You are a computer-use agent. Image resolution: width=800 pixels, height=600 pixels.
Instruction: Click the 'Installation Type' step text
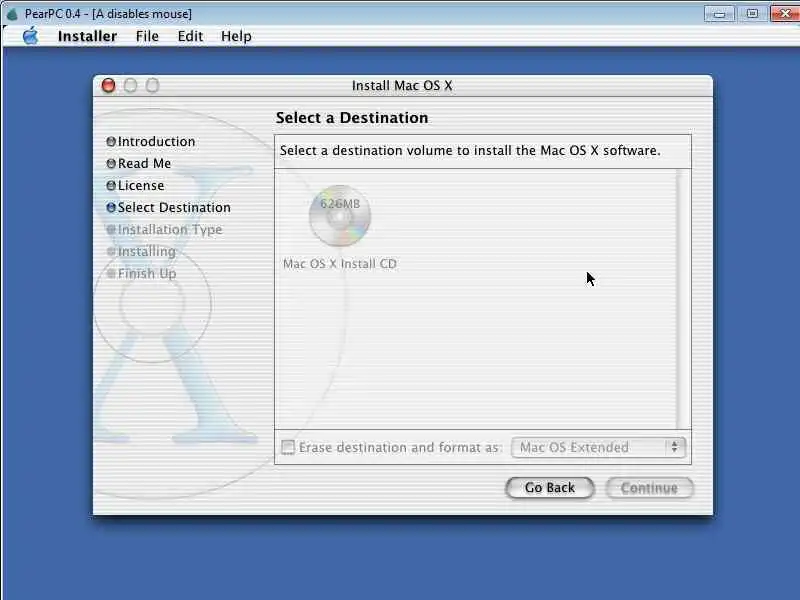[x=170, y=230]
